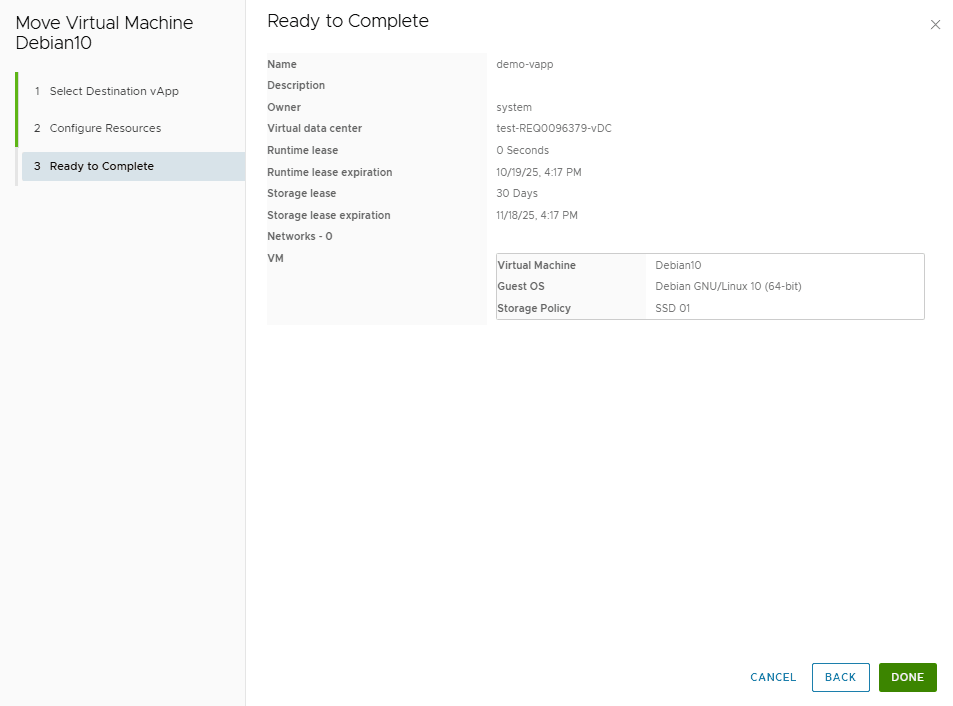Click the 30 Days storage lease value

tap(517, 193)
